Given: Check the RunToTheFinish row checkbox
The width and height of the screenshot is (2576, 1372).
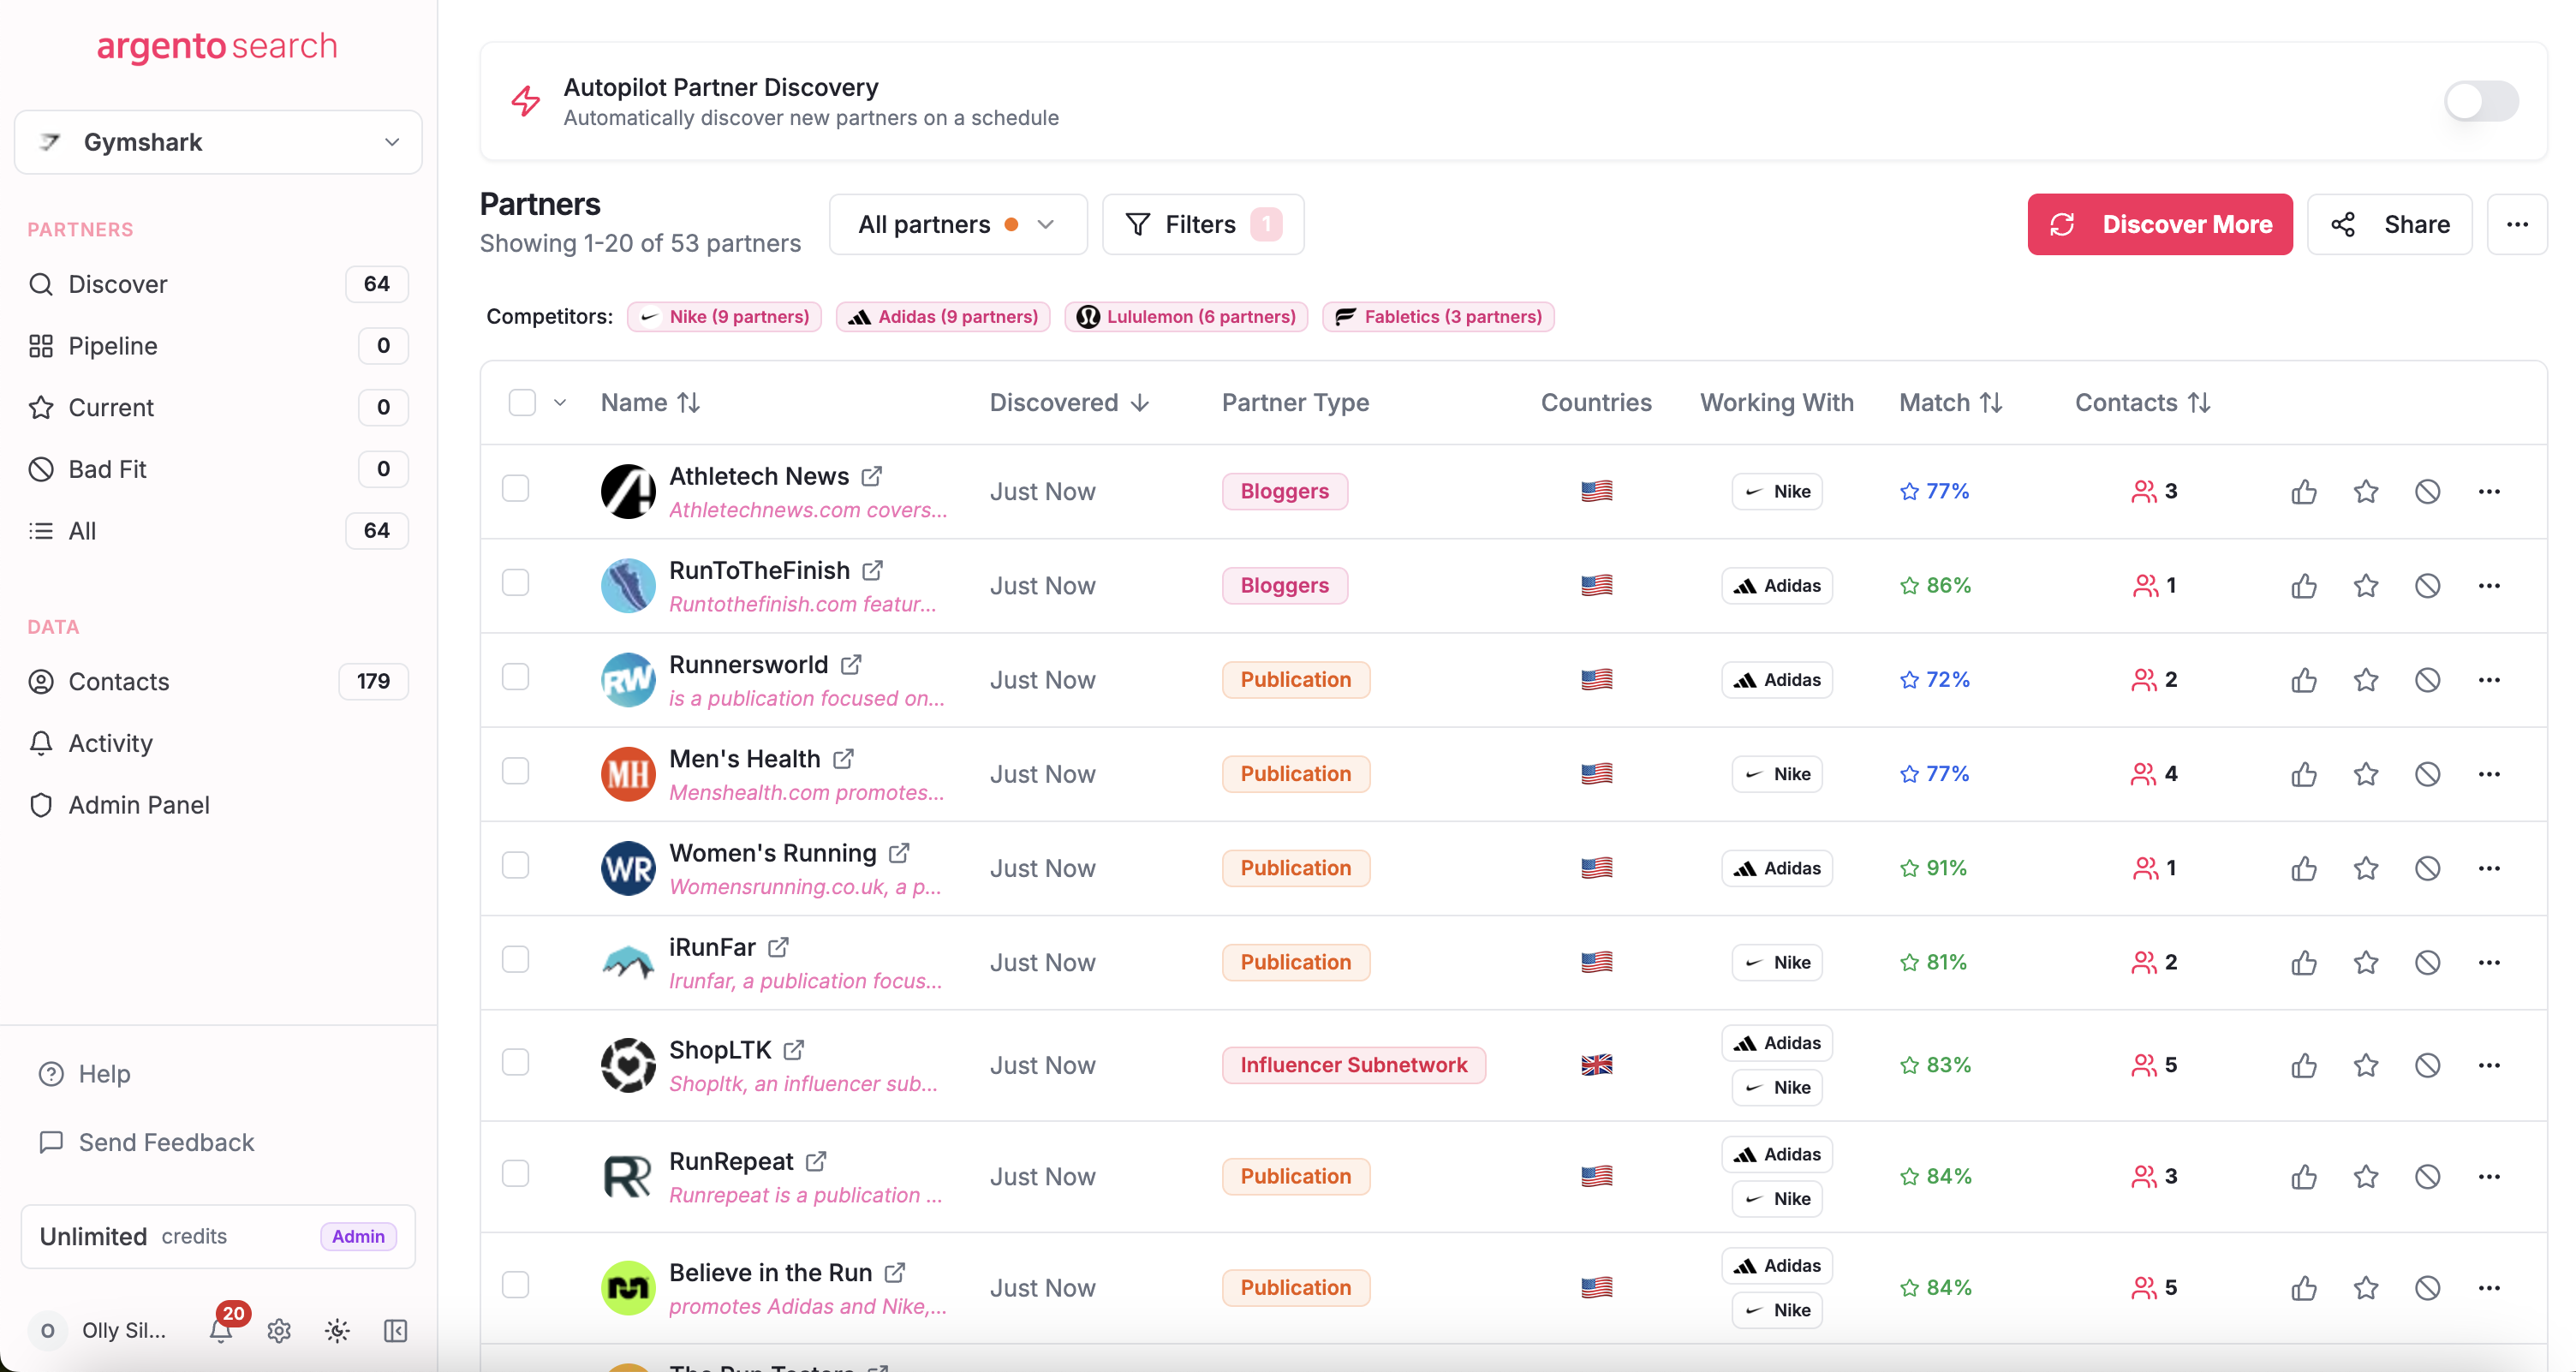Looking at the screenshot, I should [x=515, y=583].
